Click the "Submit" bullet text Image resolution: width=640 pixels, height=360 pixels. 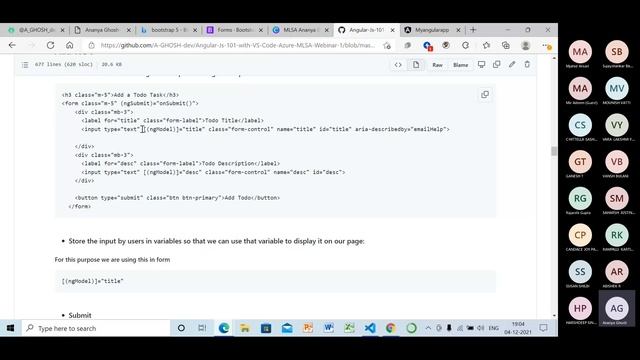coord(80,315)
